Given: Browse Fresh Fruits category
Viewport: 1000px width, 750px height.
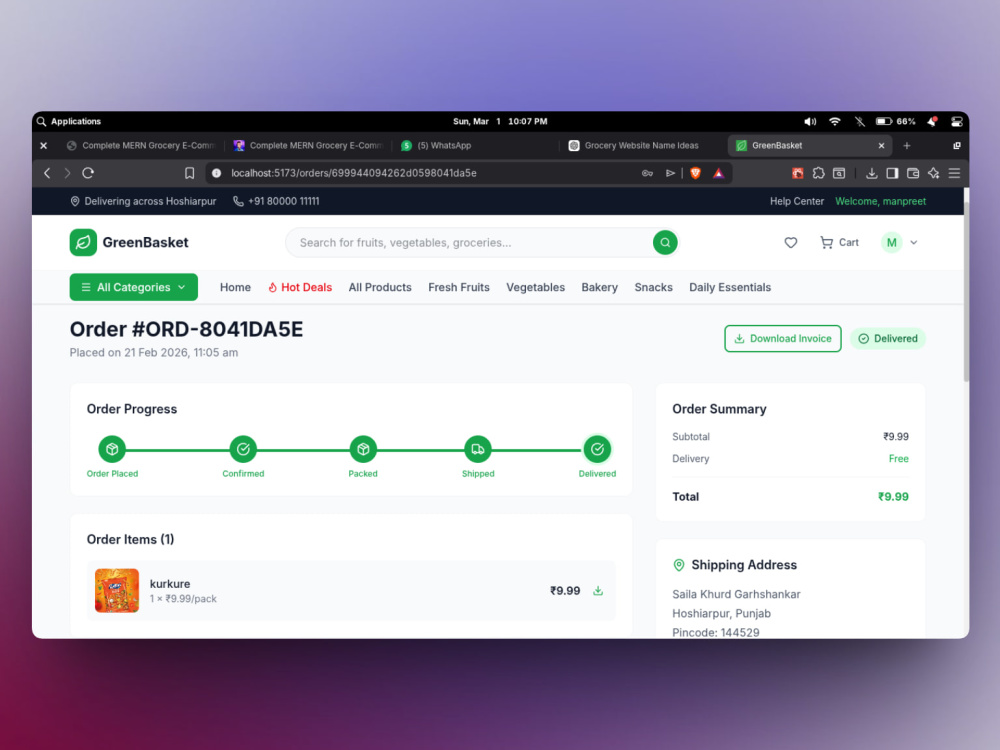Looking at the screenshot, I should pos(459,287).
